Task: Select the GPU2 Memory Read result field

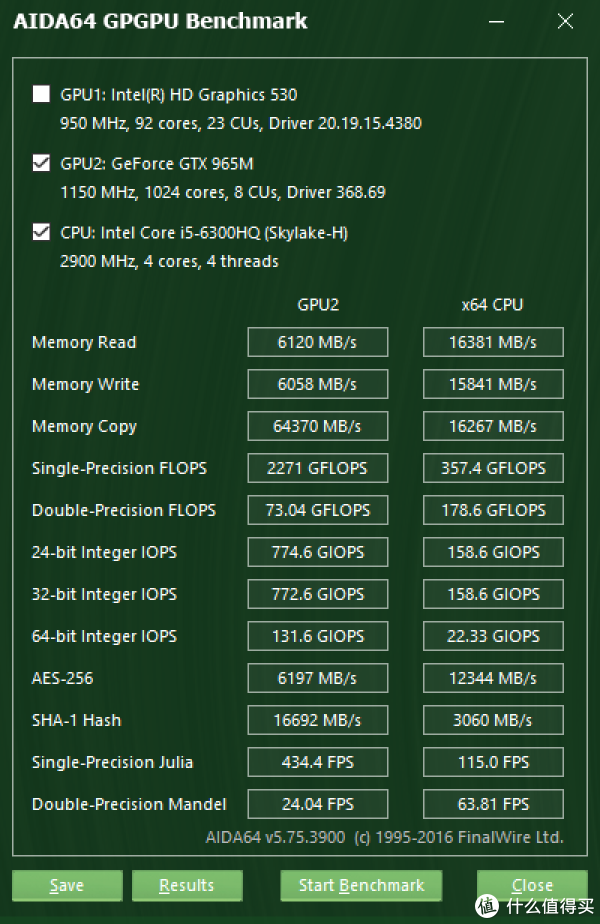Action: (x=318, y=342)
